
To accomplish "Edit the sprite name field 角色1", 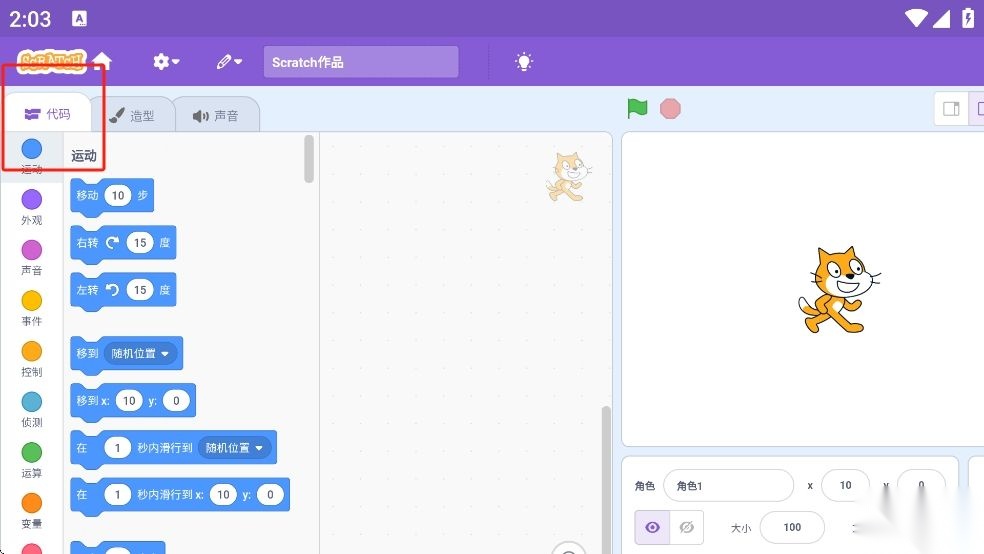I will 728,486.
